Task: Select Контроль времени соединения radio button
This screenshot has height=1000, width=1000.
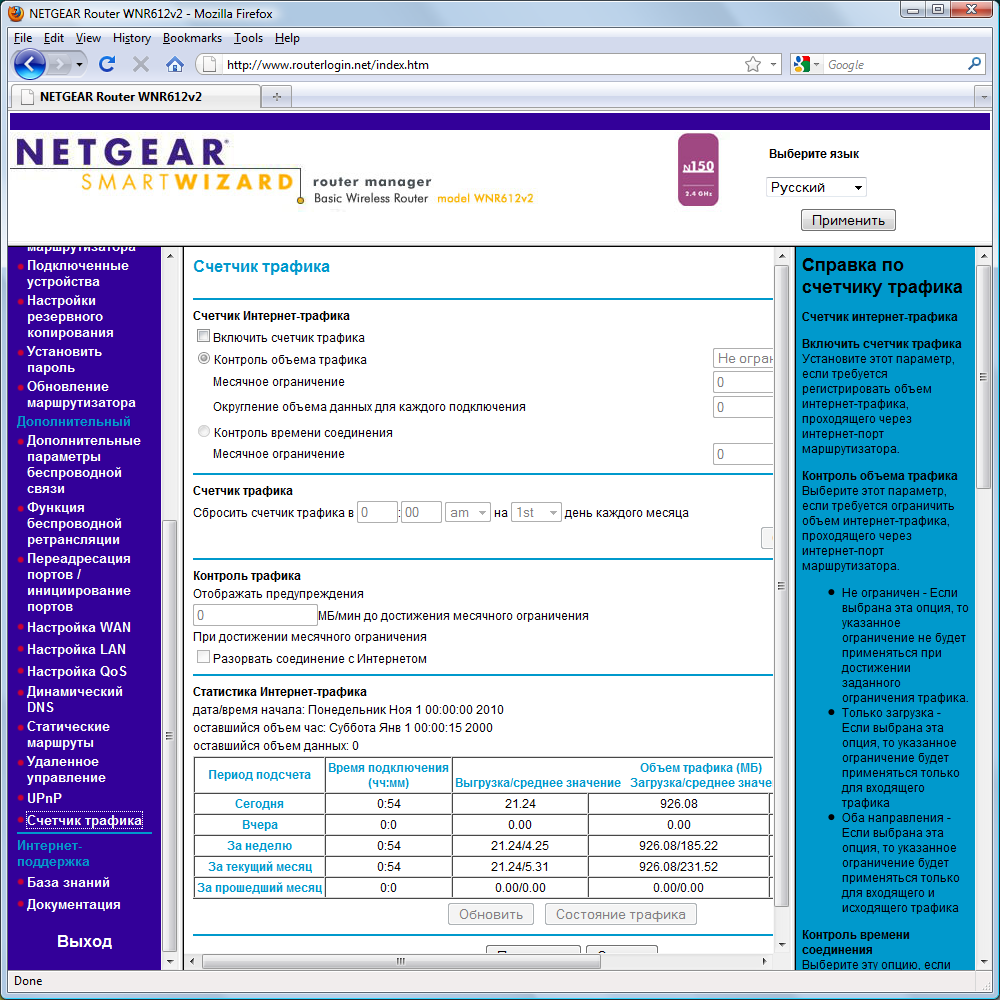Action: (x=204, y=431)
